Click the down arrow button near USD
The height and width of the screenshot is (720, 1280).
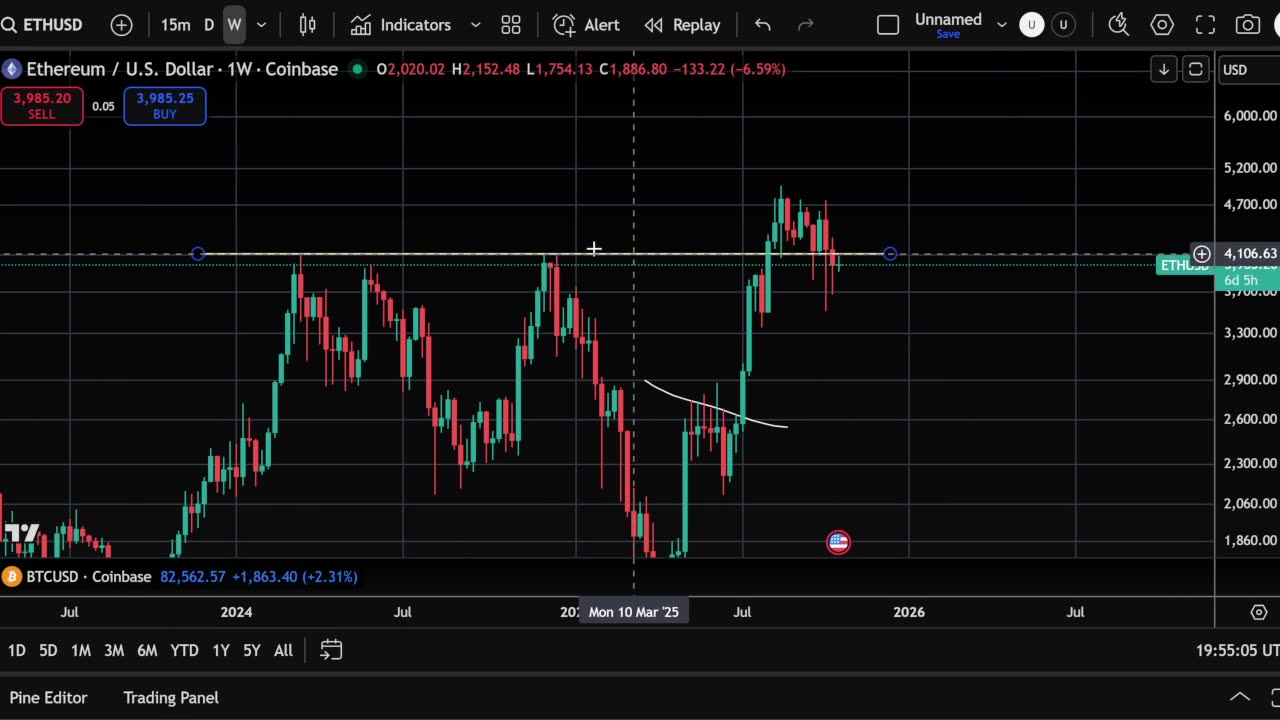tap(1163, 69)
